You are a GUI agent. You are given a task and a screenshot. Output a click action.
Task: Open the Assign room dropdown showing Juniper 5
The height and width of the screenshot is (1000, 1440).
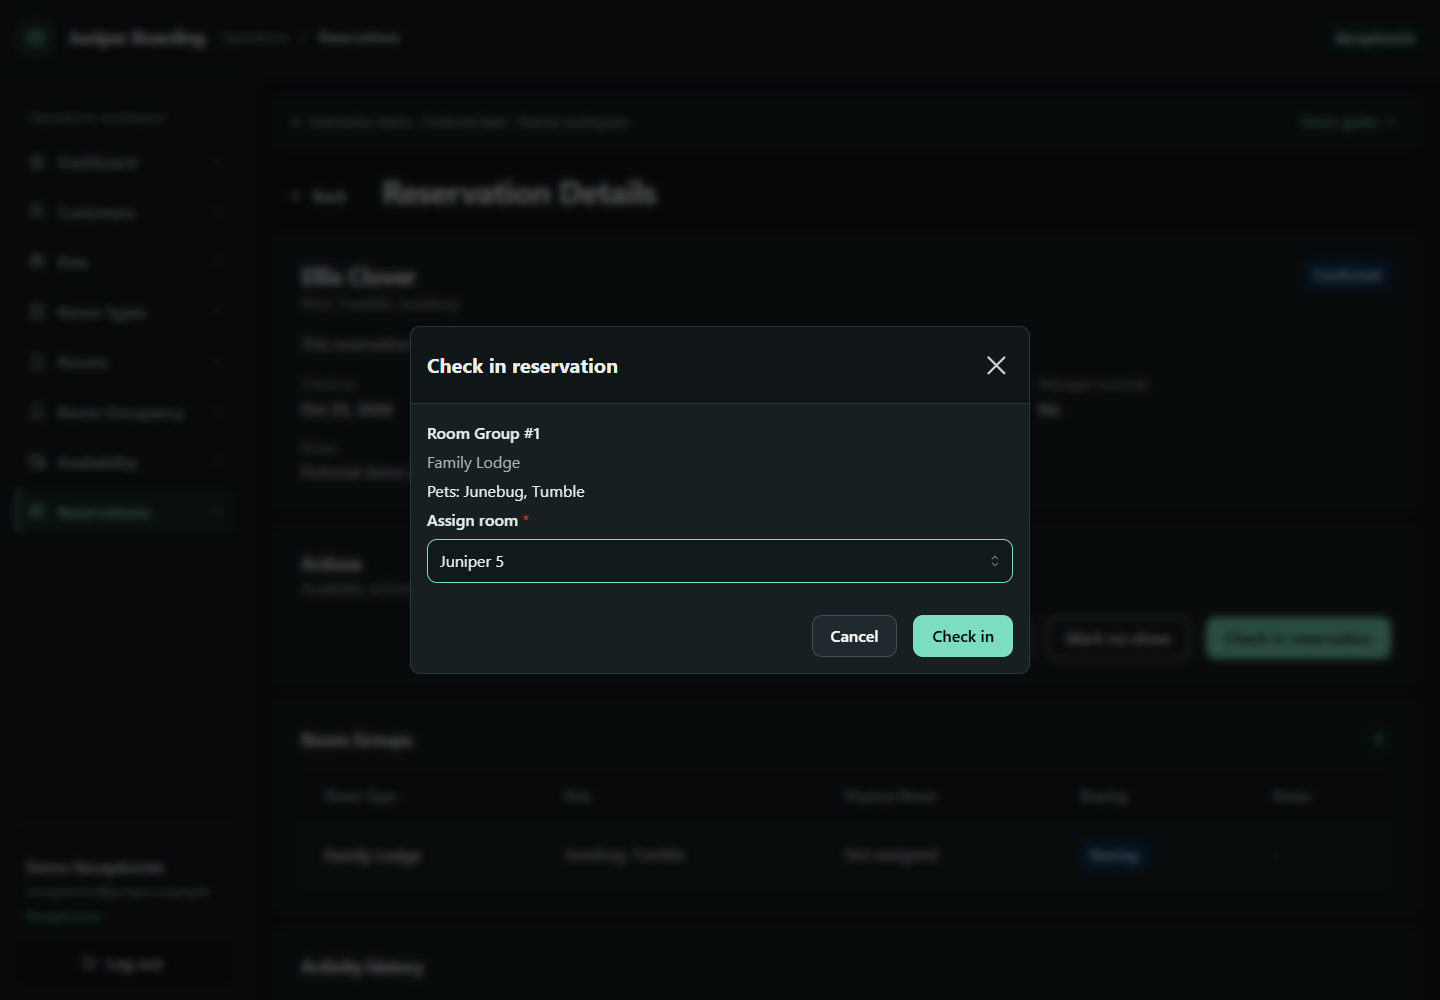pos(720,561)
